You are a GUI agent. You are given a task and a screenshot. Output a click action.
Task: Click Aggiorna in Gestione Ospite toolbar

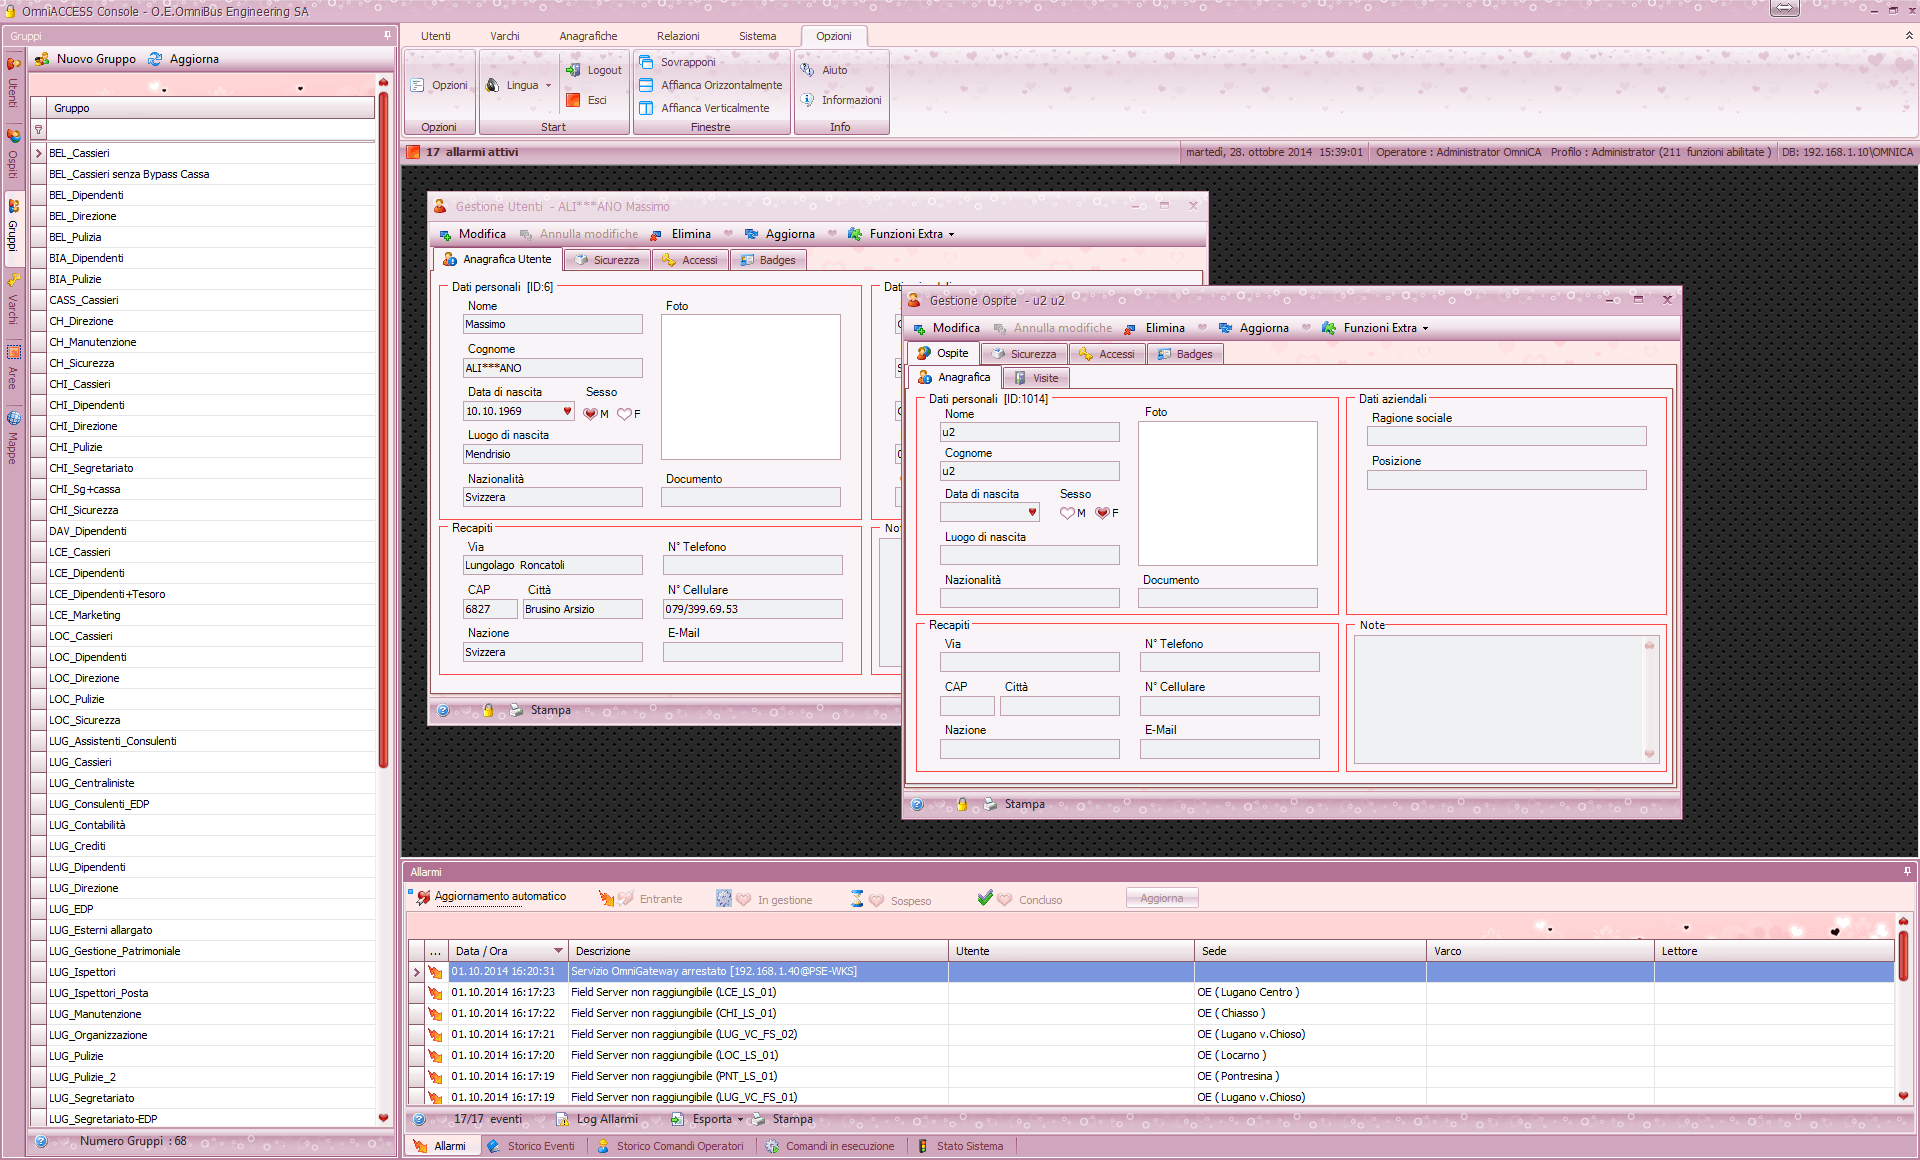point(1253,328)
